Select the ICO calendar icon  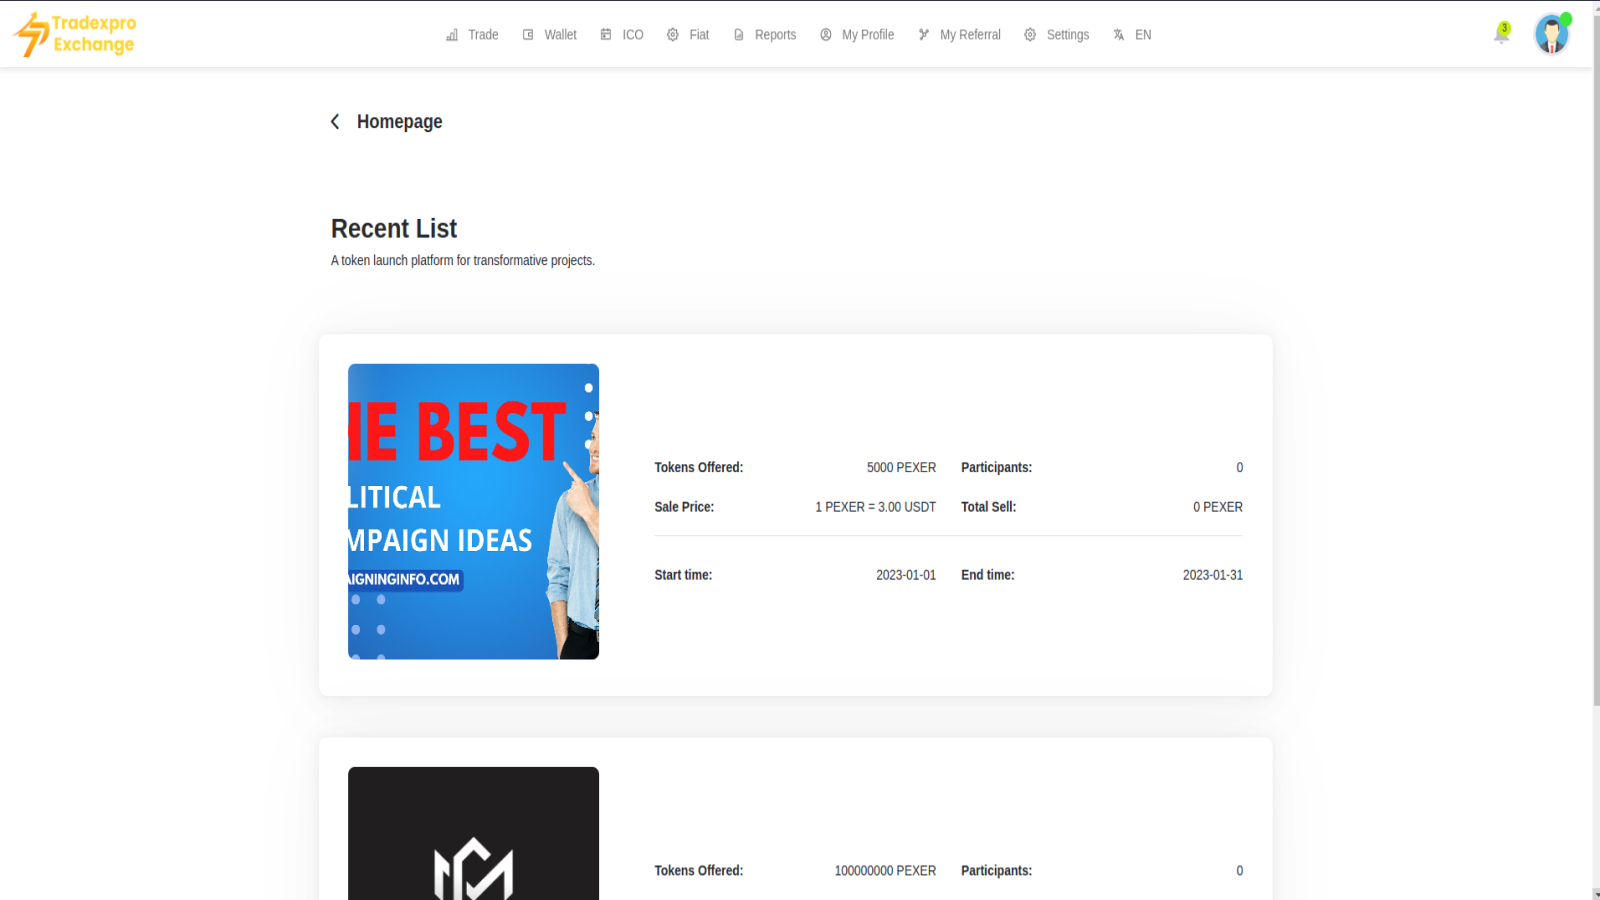tap(604, 34)
